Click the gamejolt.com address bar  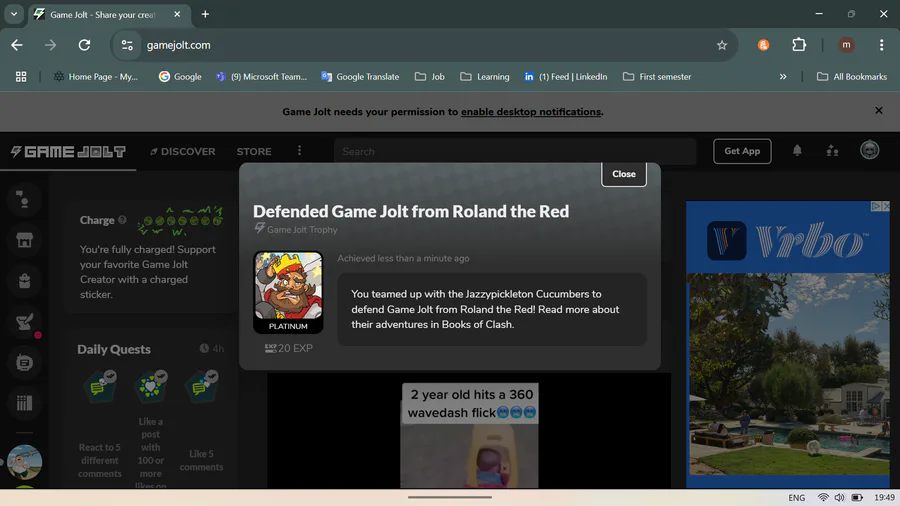tap(425, 45)
